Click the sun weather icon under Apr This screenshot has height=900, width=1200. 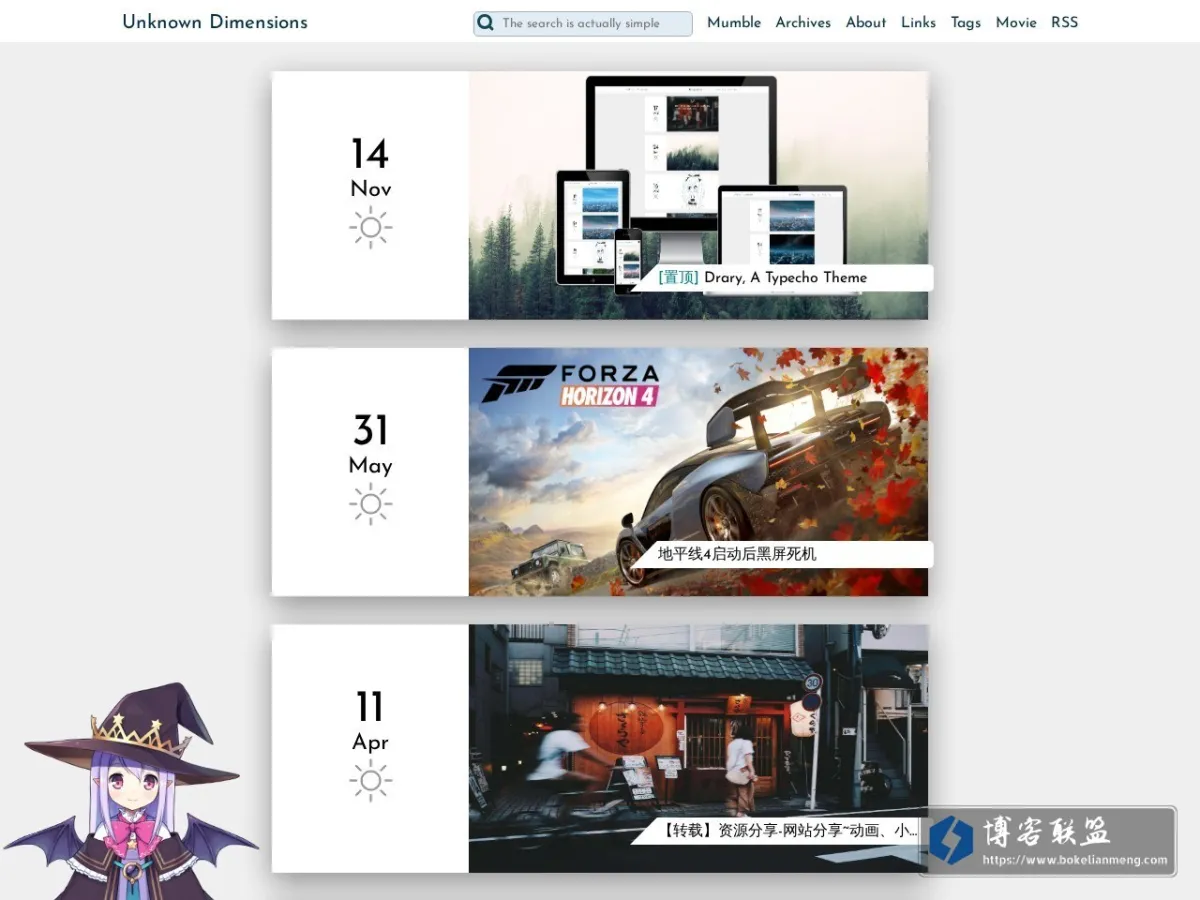[x=371, y=781]
